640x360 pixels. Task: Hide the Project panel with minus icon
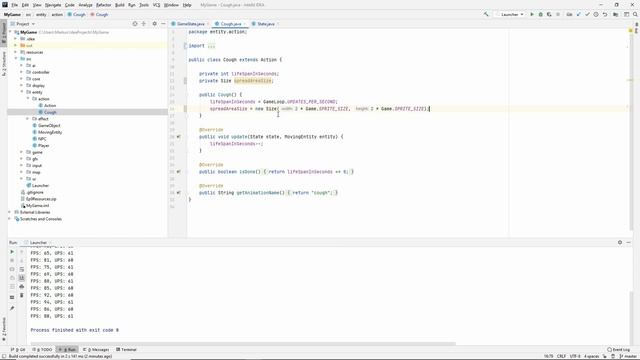[x=163, y=24]
